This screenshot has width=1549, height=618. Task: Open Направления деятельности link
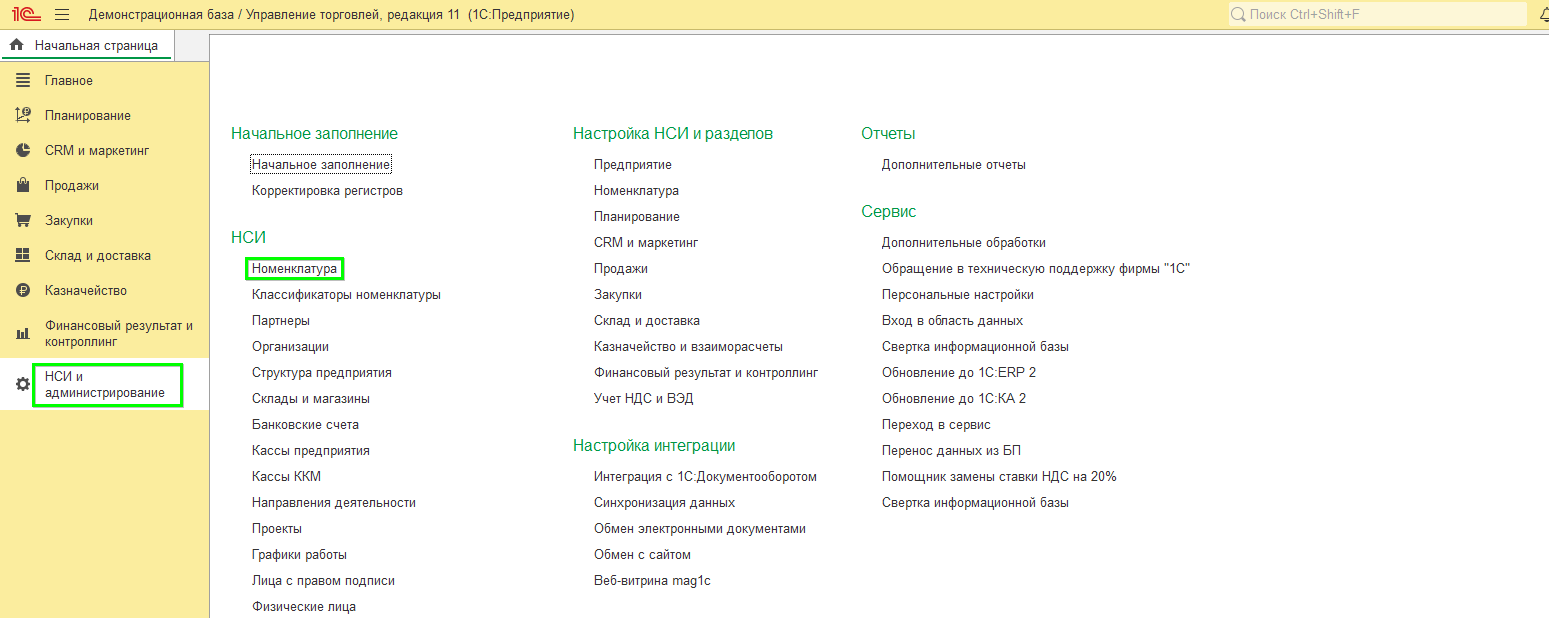[x=334, y=502]
